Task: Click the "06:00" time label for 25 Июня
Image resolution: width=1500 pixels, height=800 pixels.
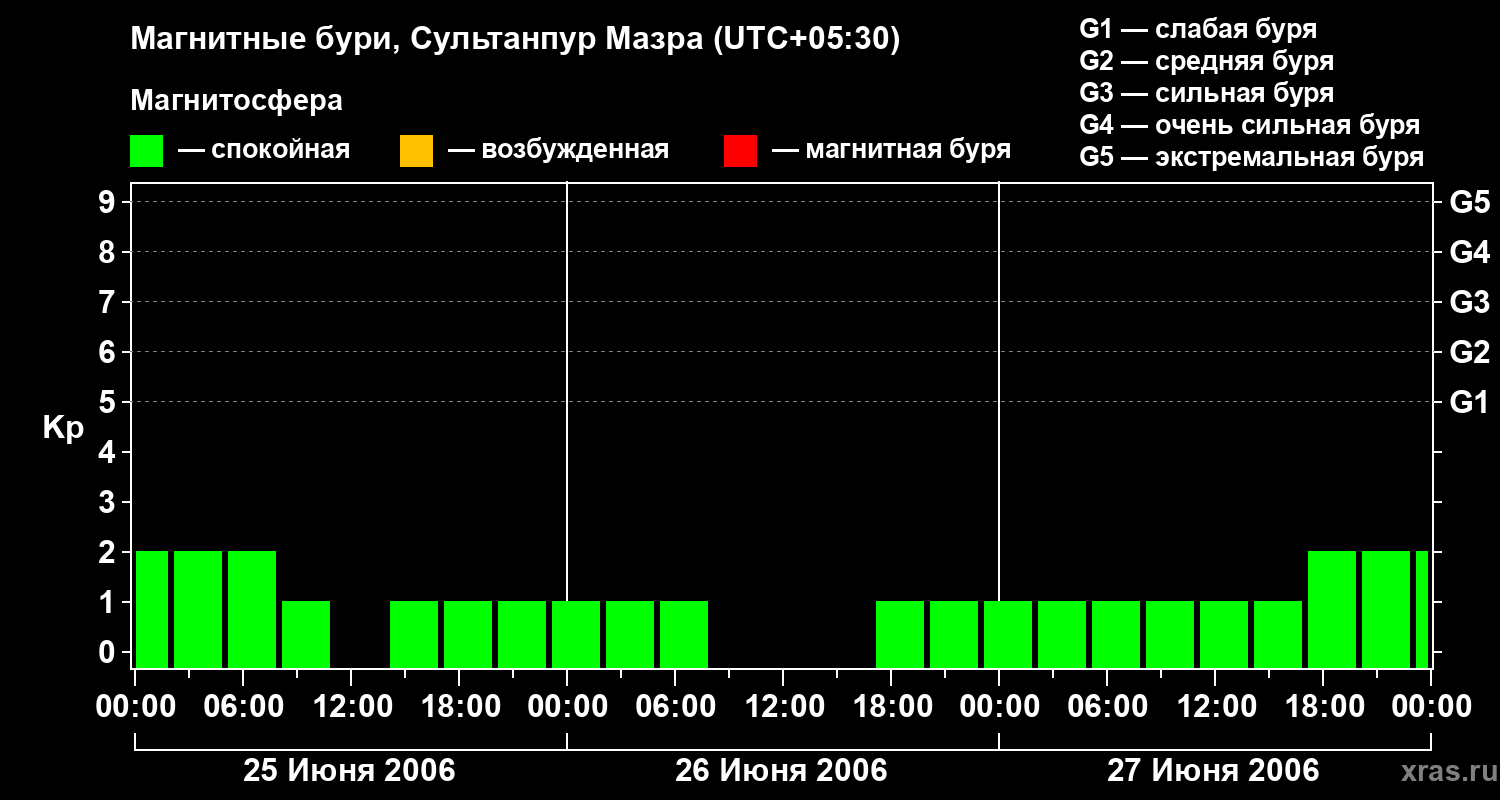Action: click(x=243, y=706)
